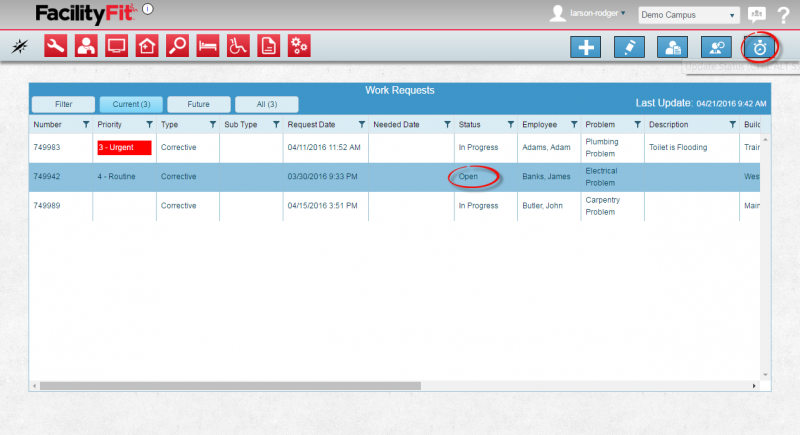Open the house buildings module icon
Screen dimensions: 800x435
147,46
